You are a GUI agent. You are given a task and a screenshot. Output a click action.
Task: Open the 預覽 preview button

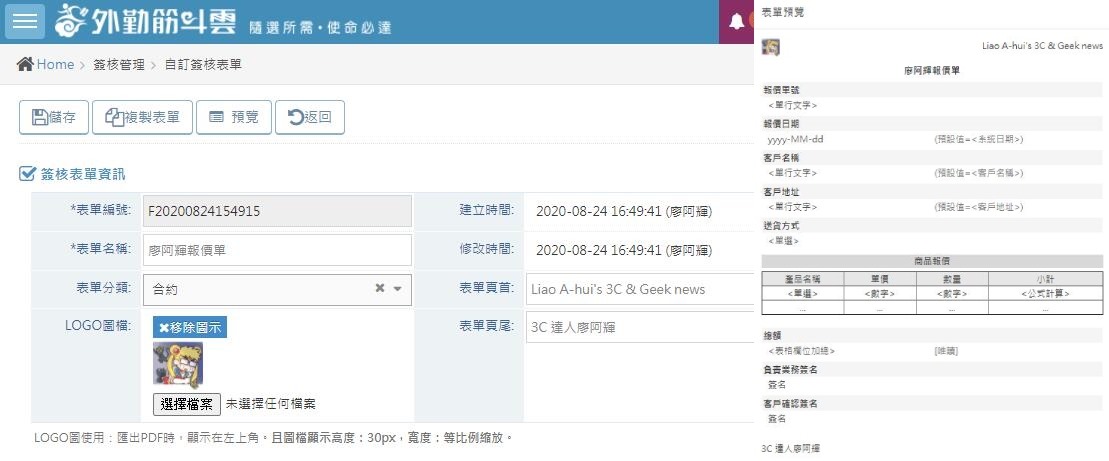[x=233, y=117]
